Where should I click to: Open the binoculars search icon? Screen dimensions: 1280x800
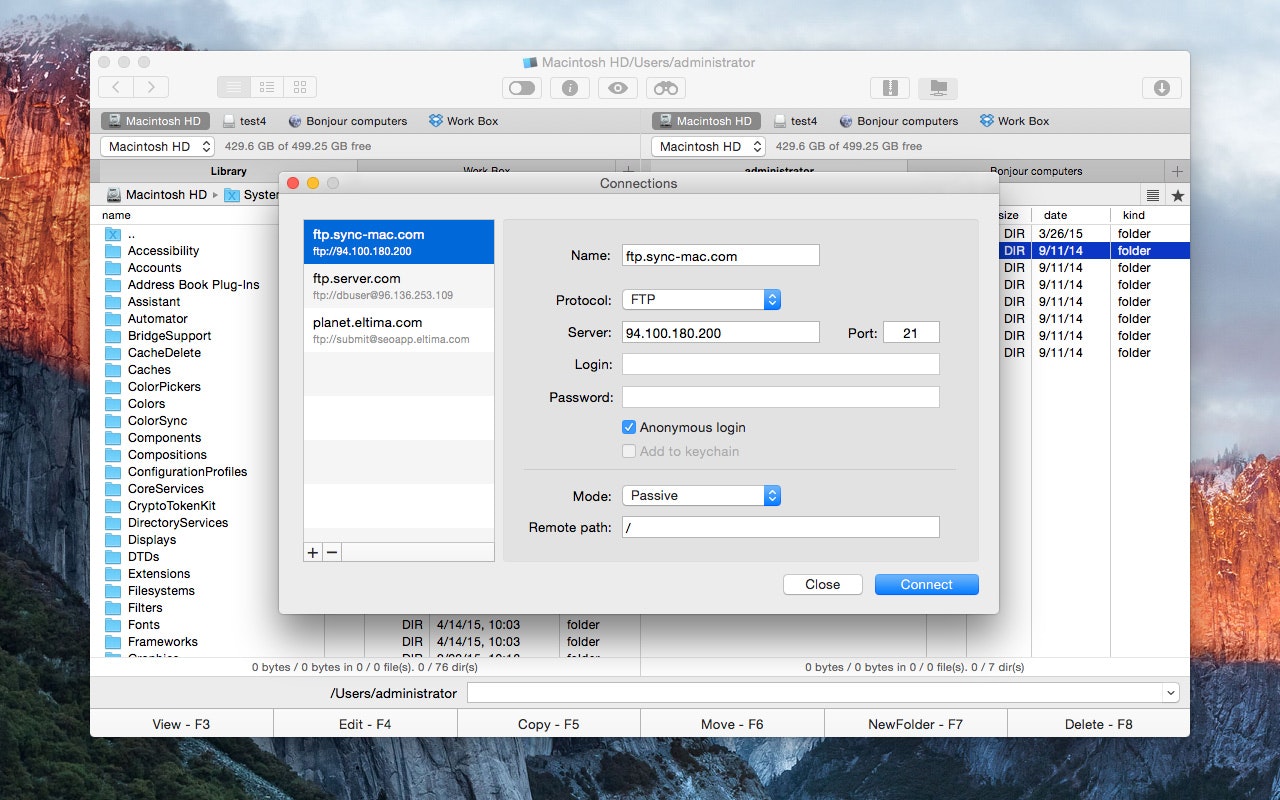click(666, 88)
